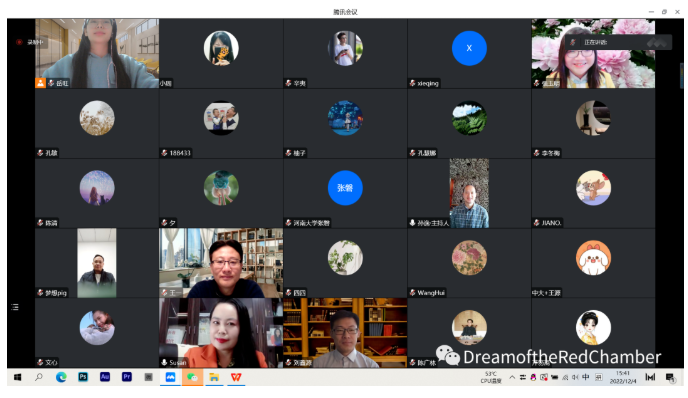Click the Photoshop icon in the taskbar
This screenshot has height=398, width=688.
(83, 377)
